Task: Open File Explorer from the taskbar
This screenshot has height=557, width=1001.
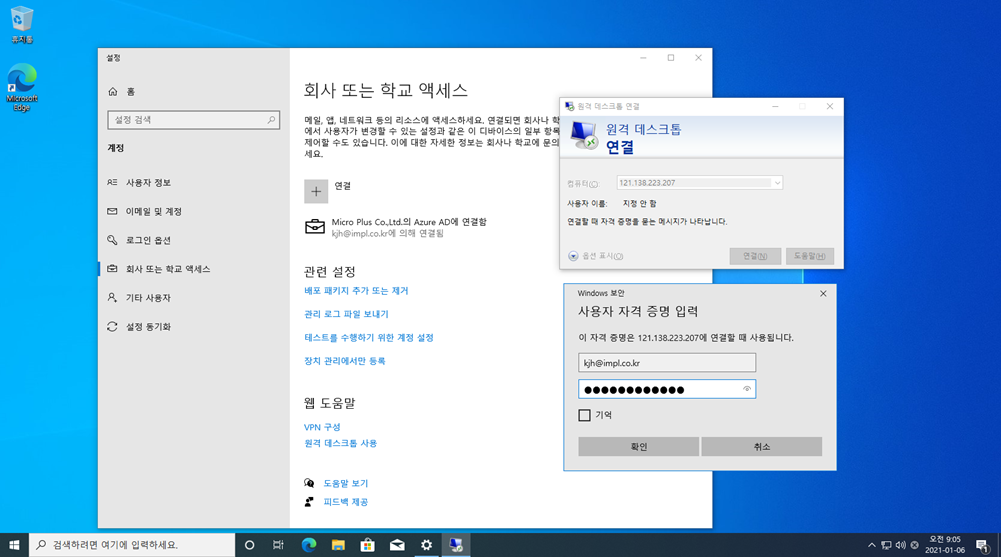Action: pyautogui.click(x=338, y=545)
